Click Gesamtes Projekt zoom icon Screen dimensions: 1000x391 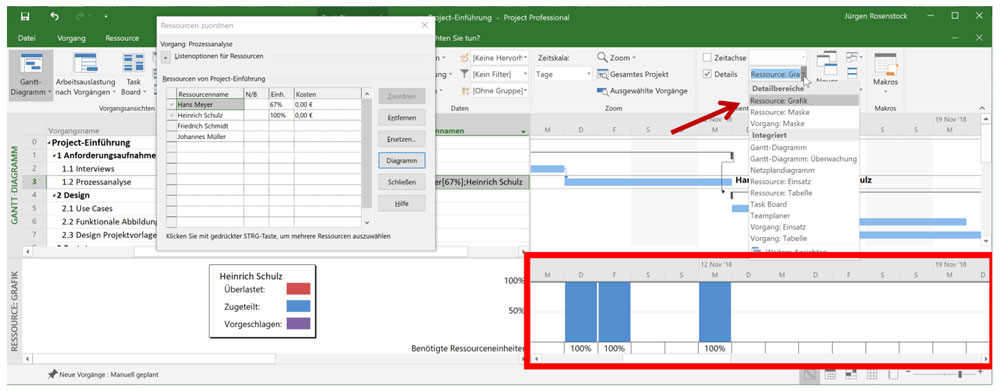603,74
